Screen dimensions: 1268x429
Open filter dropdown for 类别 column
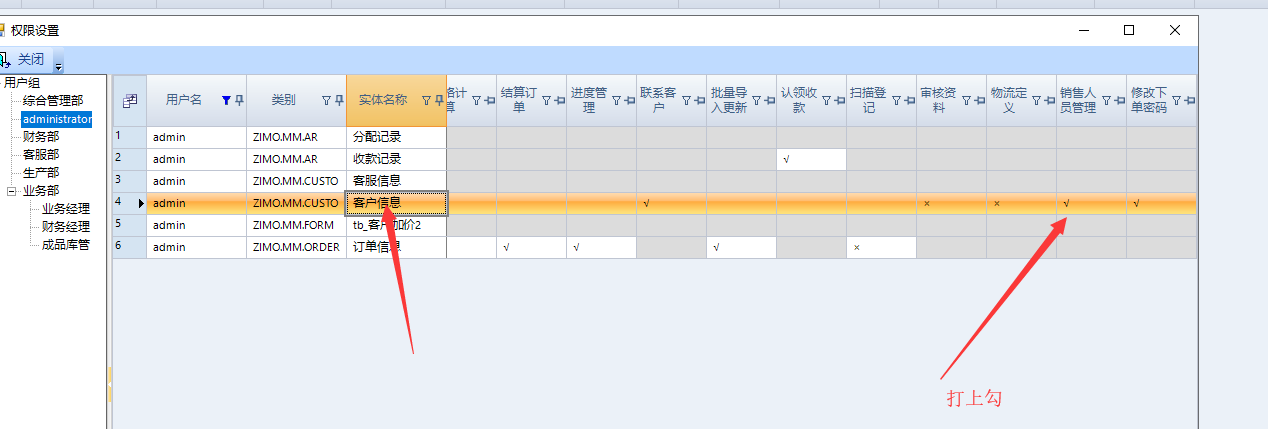[x=326, y=100]
